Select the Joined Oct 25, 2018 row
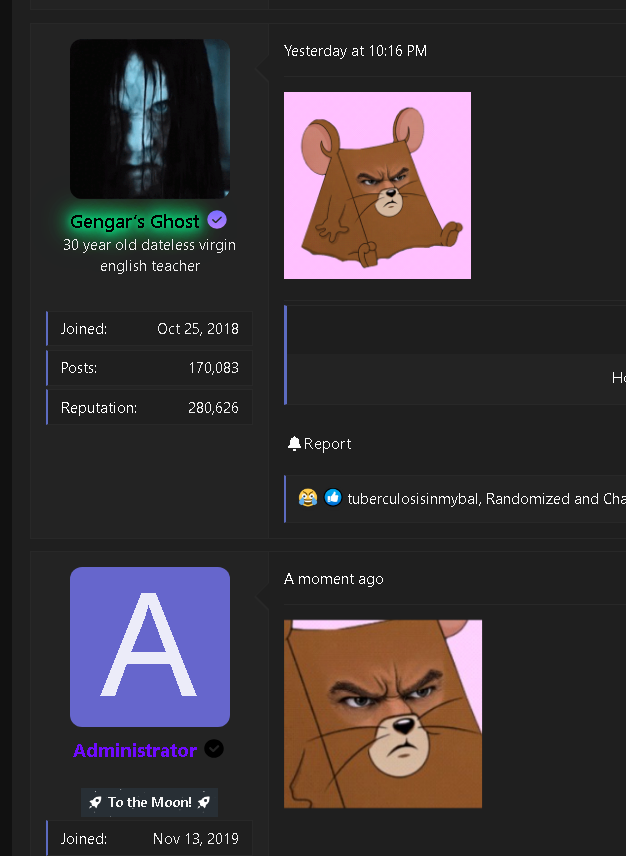626x856 pixels. (x=150, y=329)
